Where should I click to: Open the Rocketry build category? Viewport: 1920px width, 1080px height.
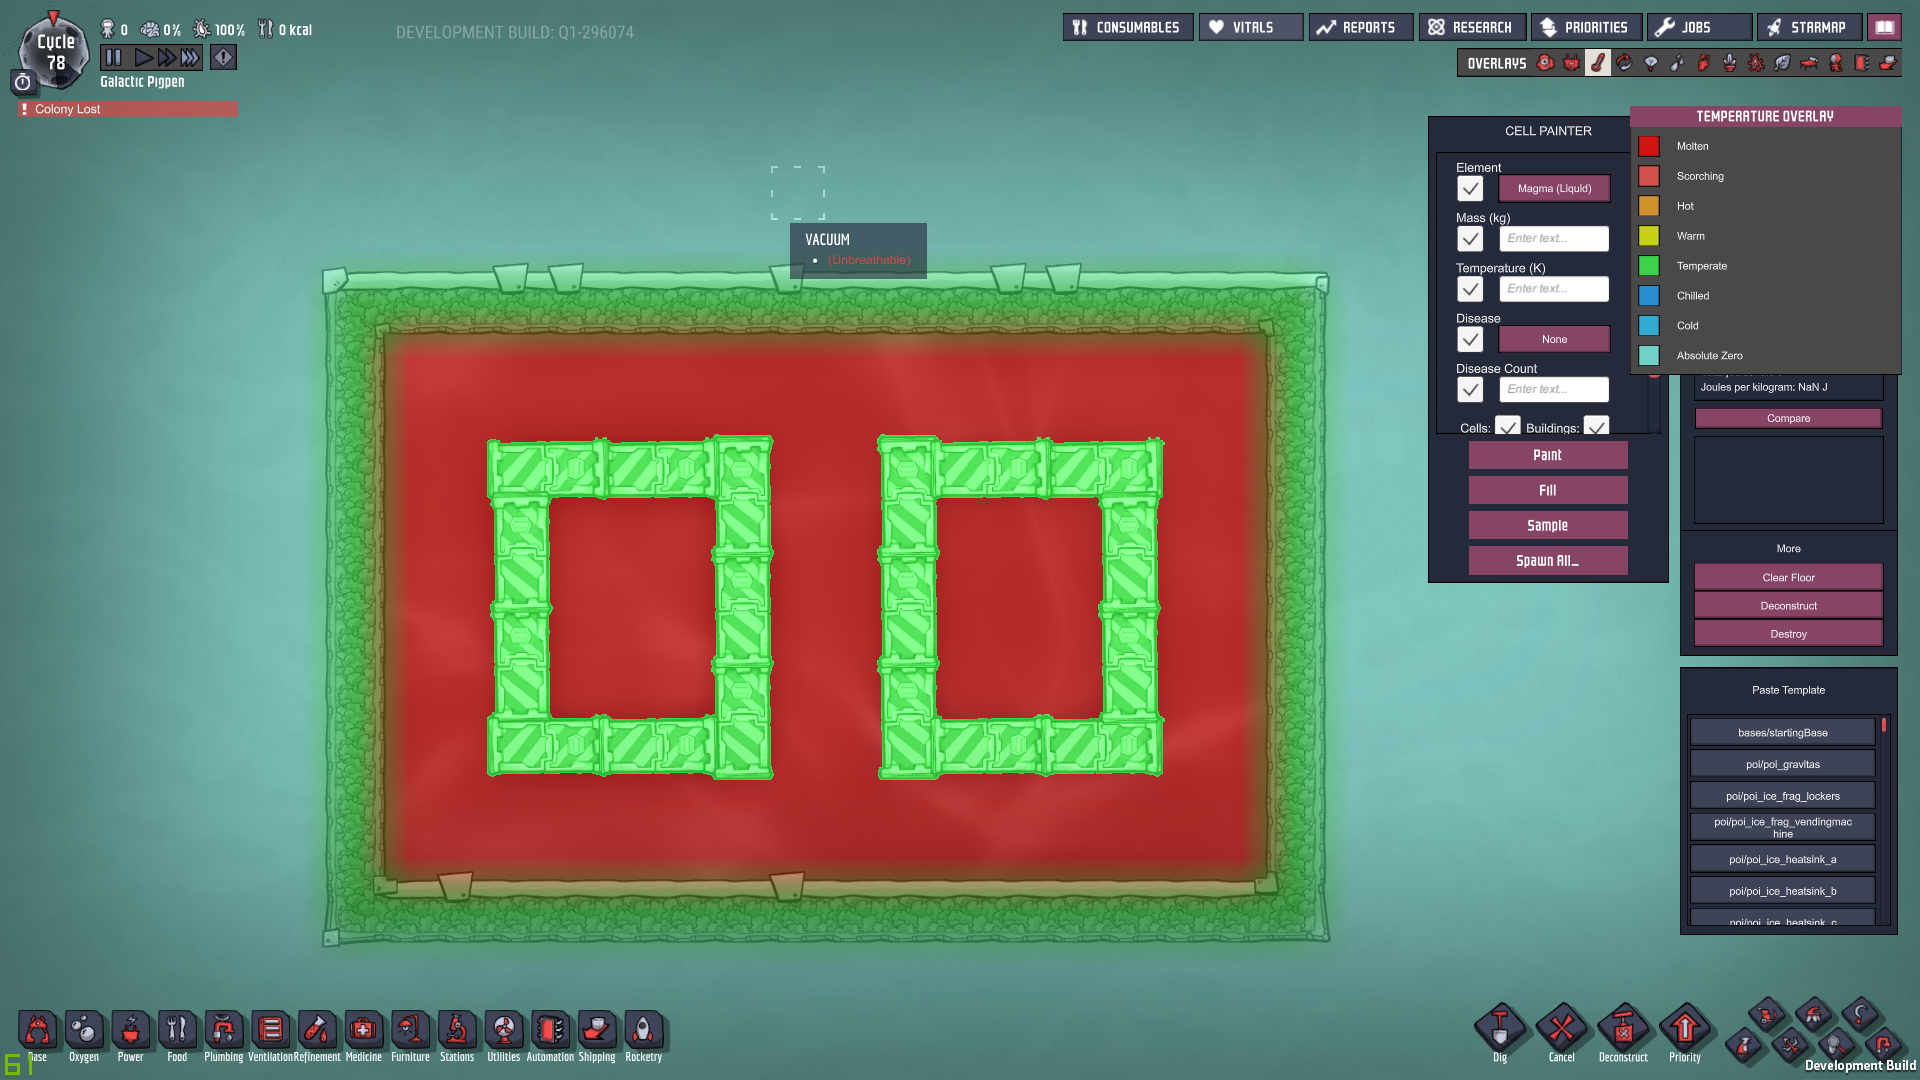click(x=643, y=1031)
